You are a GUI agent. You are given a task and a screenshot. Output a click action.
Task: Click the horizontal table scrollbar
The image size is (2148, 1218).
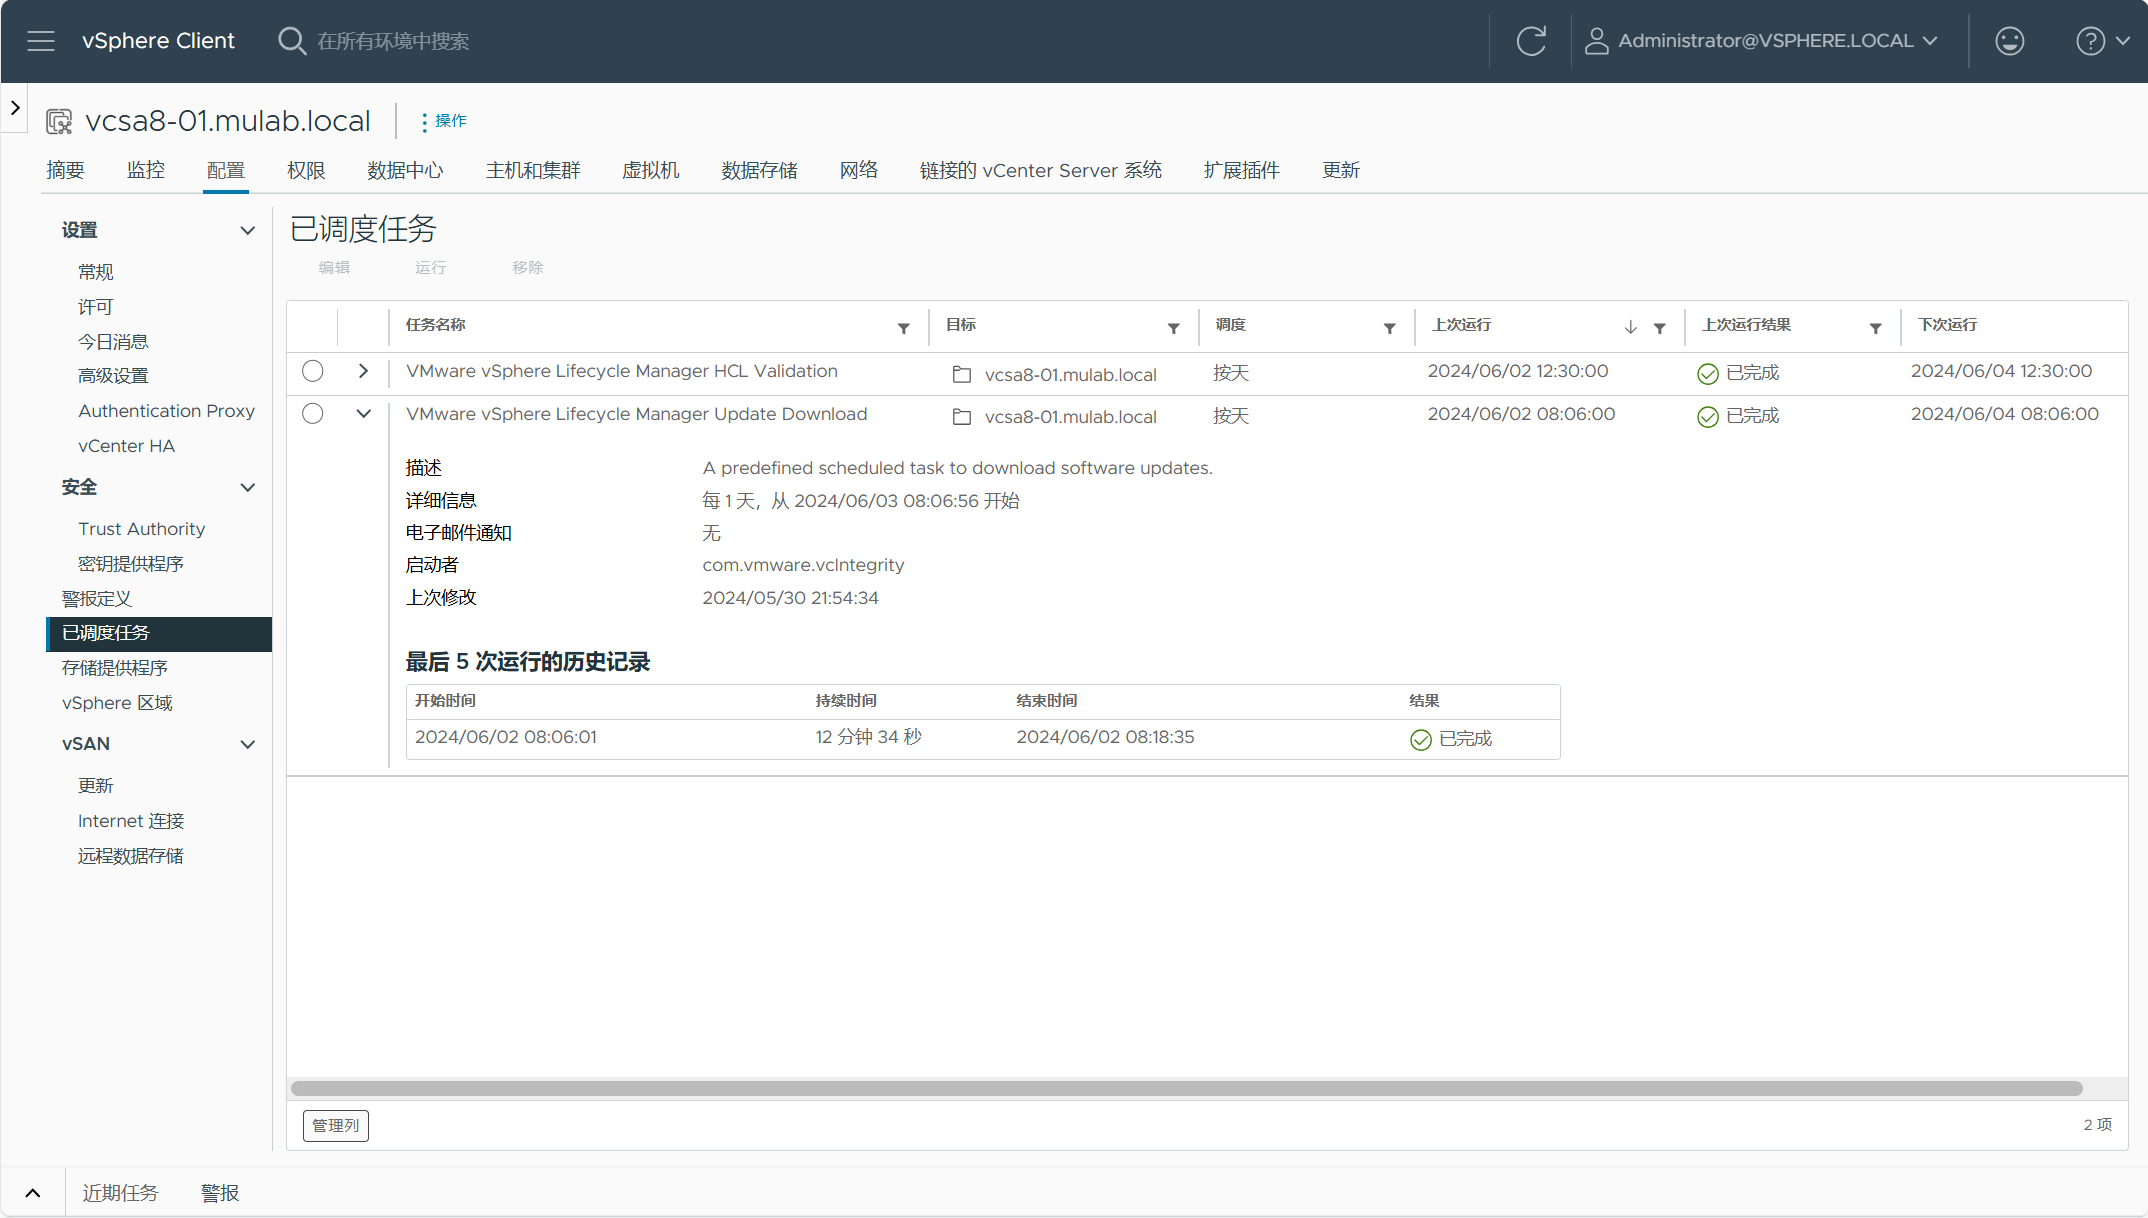[1187, 1088]
